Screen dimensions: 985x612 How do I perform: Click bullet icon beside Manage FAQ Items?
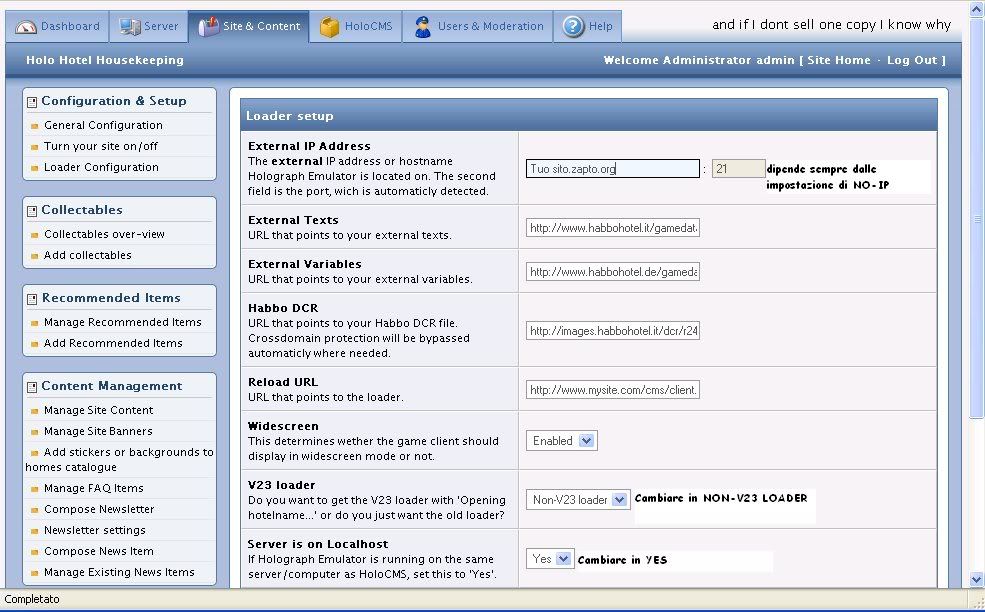click(35, 489)
